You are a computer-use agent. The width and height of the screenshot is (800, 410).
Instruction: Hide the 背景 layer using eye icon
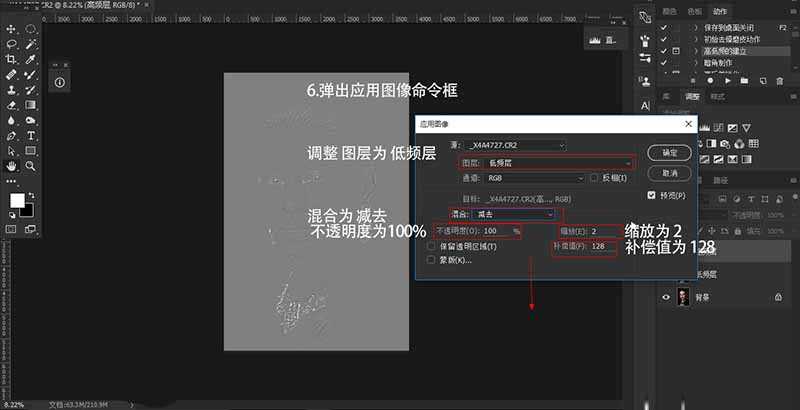[x=666, y=296]
